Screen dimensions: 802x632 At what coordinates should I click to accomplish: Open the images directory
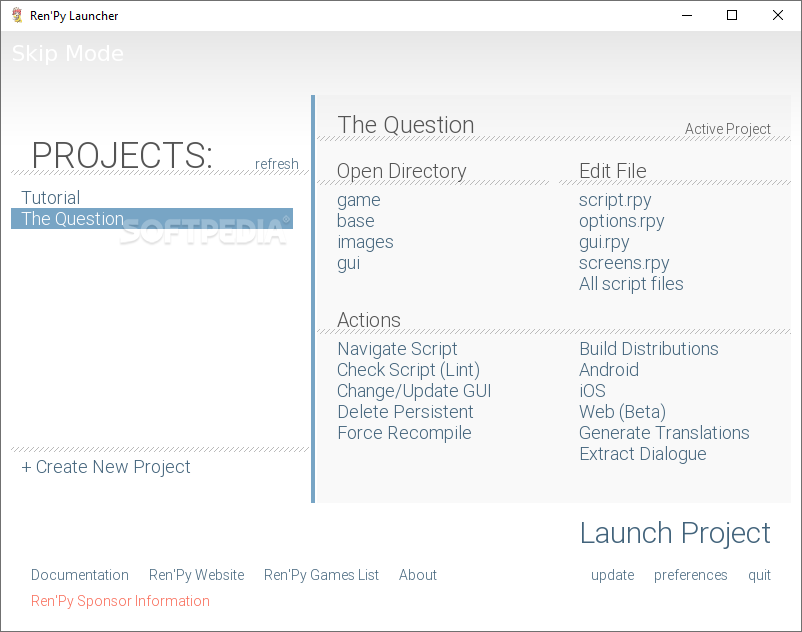pyautogui.click(x=365, y=242)
